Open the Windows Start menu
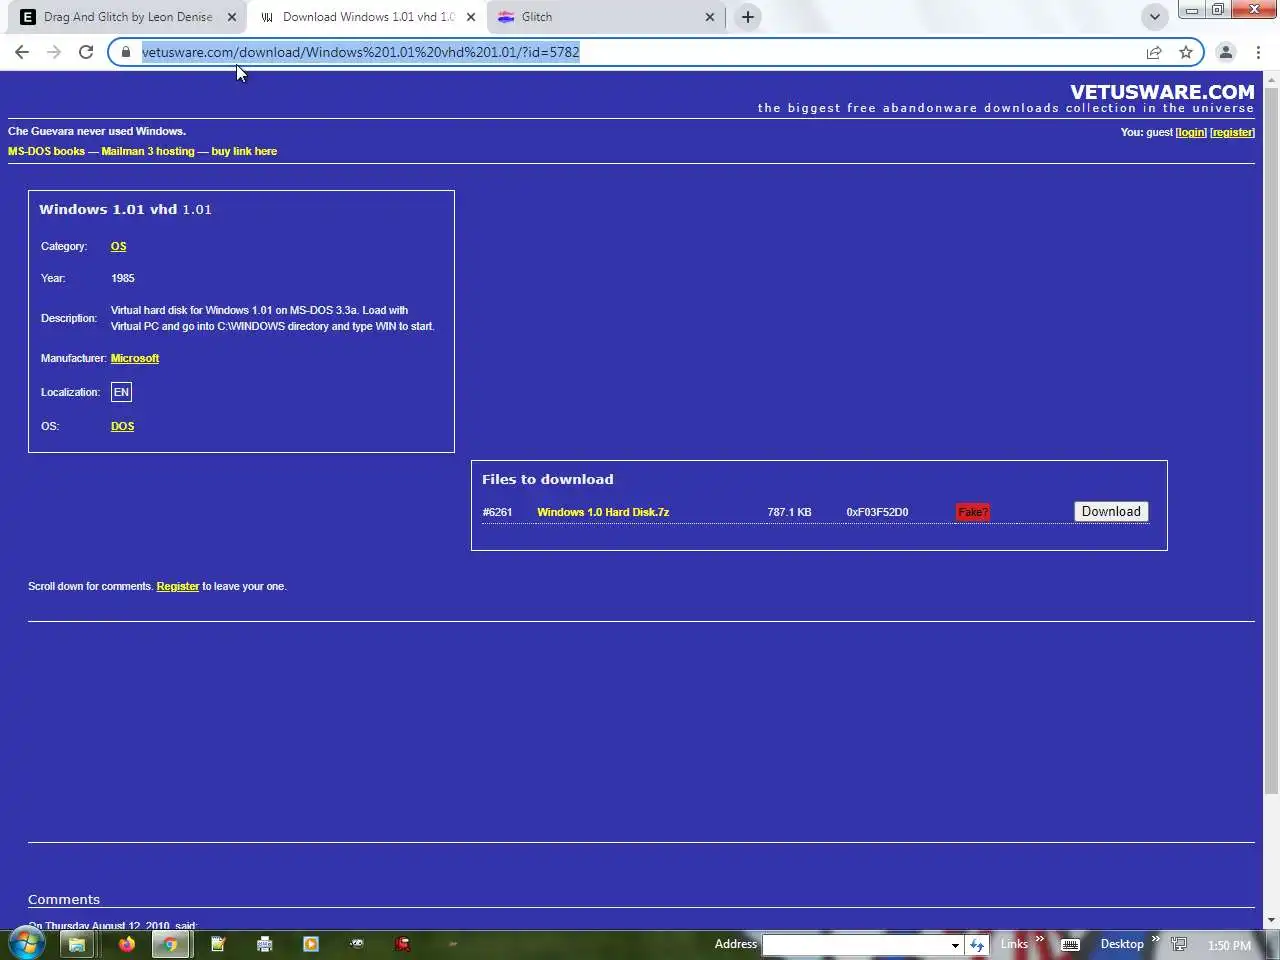Viewport: 1280px width, 960px height. (27, 944)
